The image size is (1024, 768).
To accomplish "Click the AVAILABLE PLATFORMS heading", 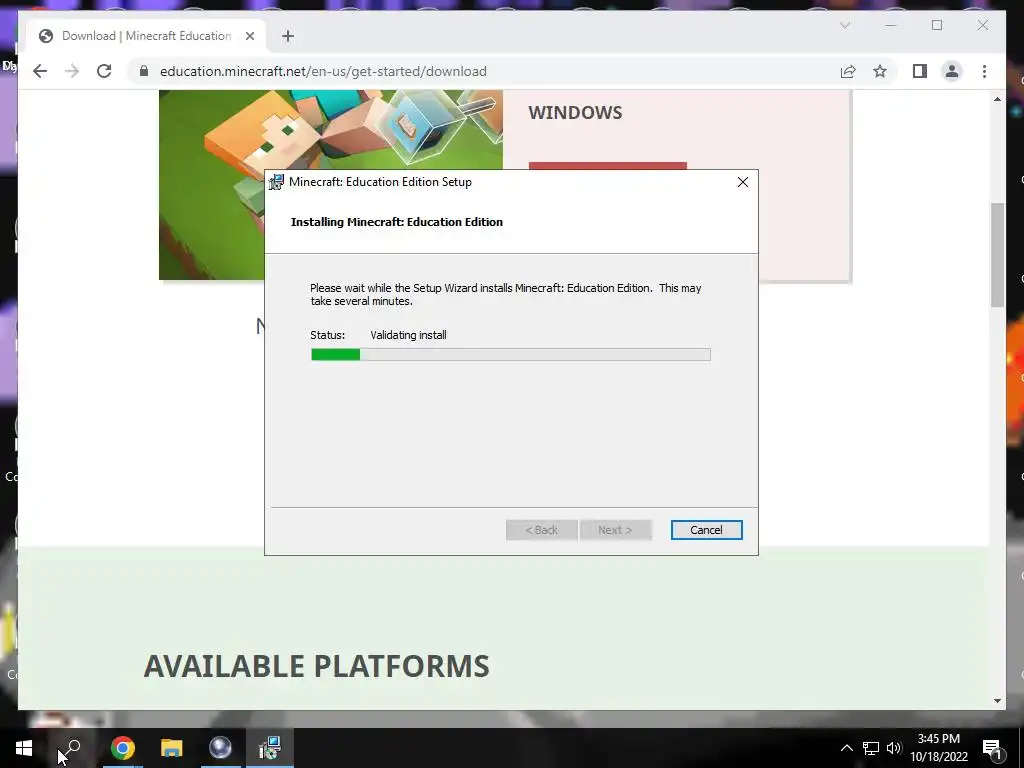I will pos(317,666).
